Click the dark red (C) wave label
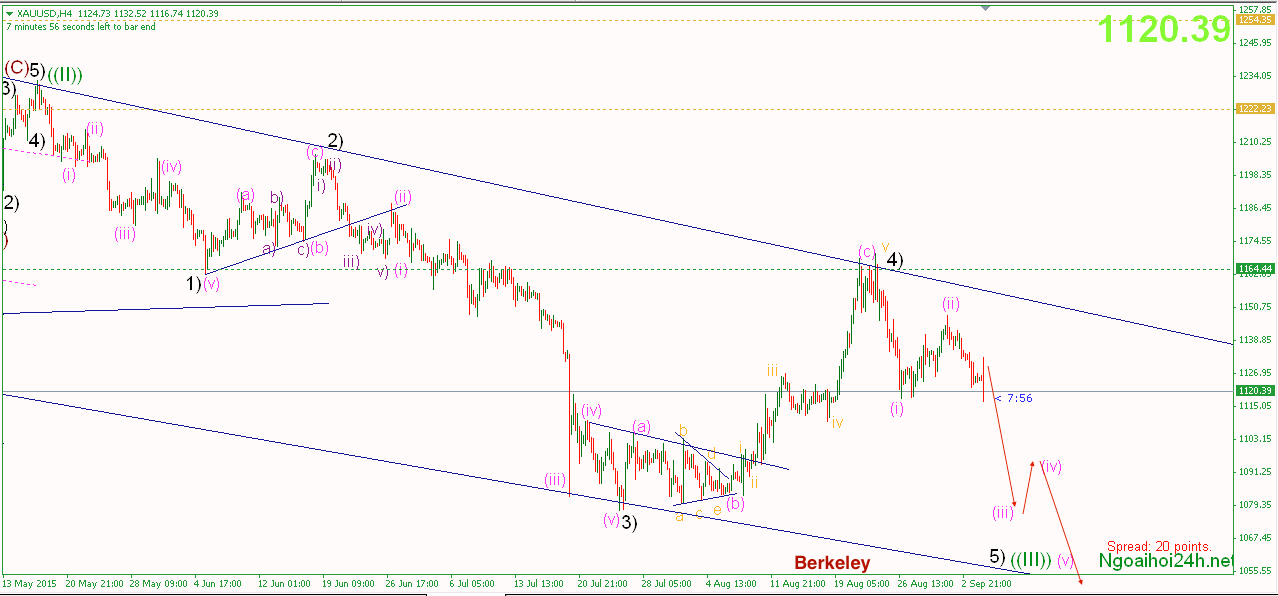Screen dimensions: 1278x596 [x=15, y=68]
